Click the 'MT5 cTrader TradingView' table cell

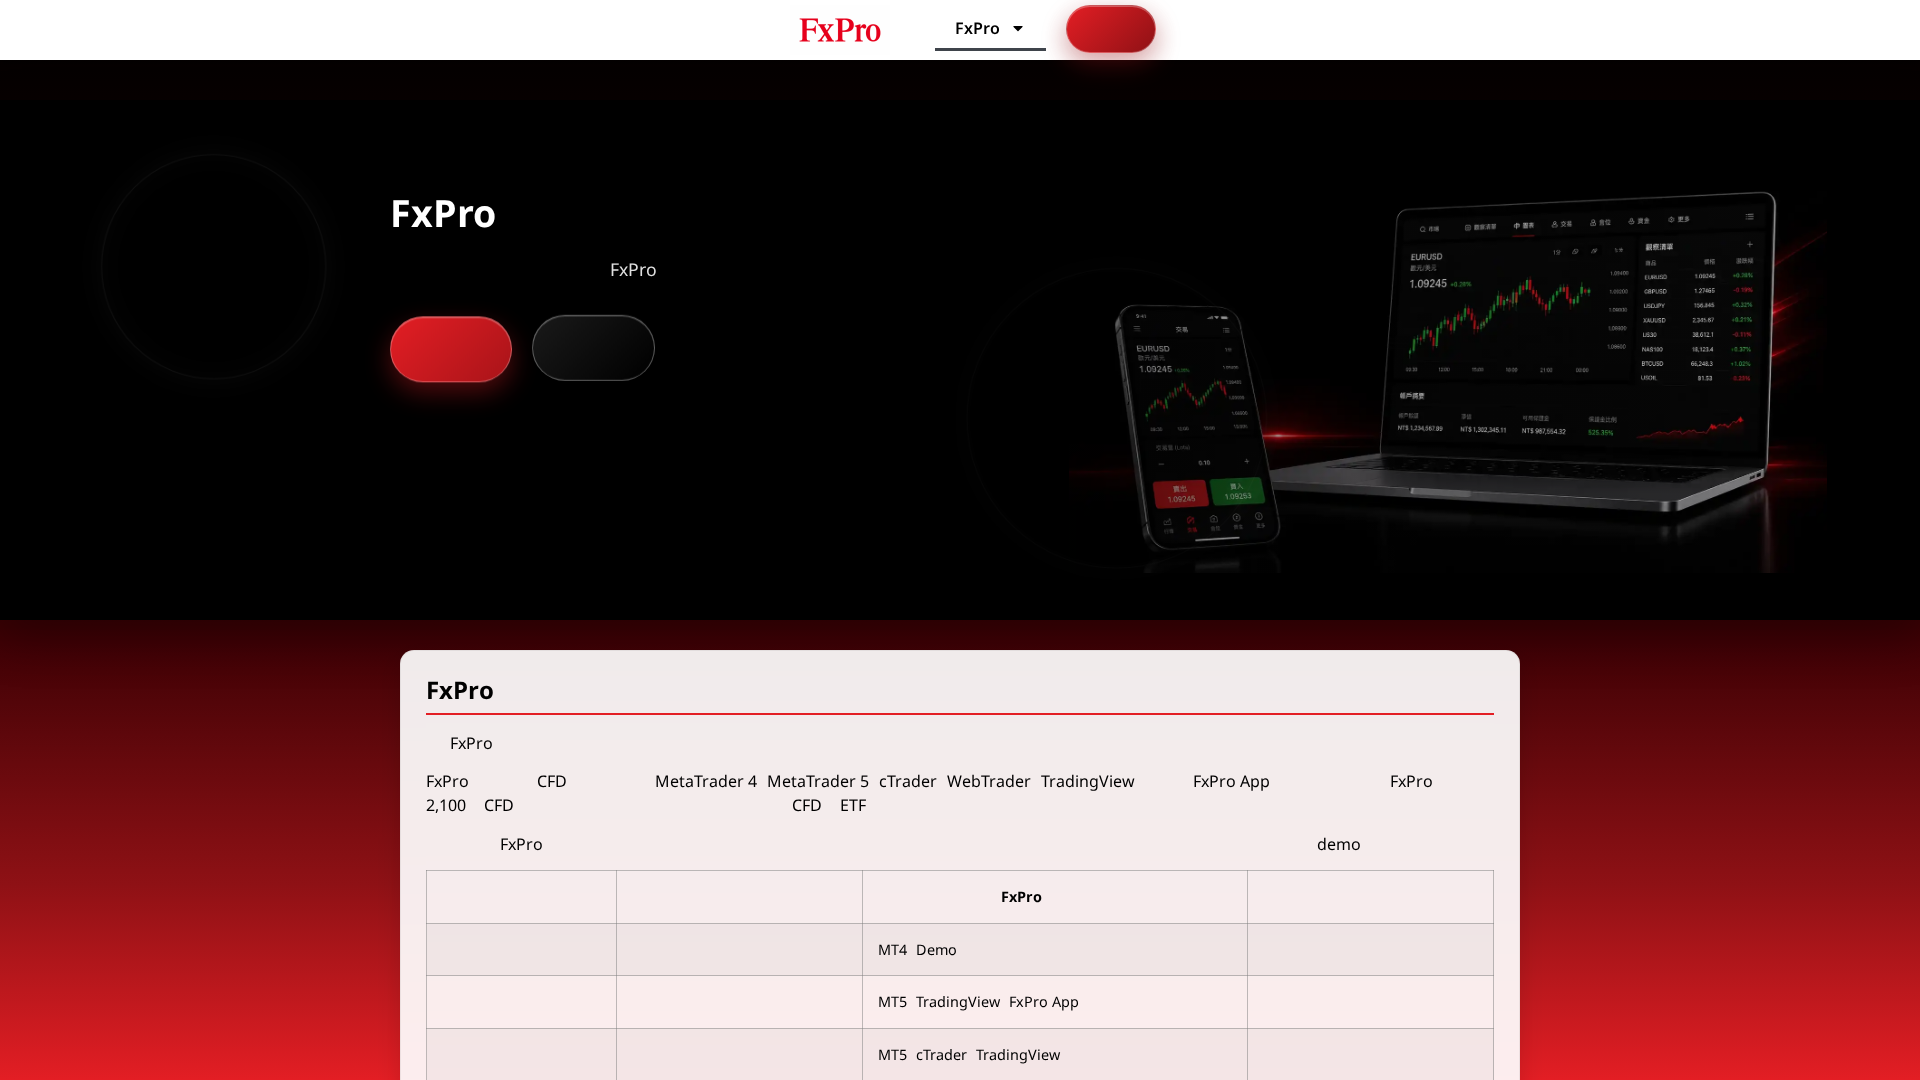(x=1055, y=1054)
